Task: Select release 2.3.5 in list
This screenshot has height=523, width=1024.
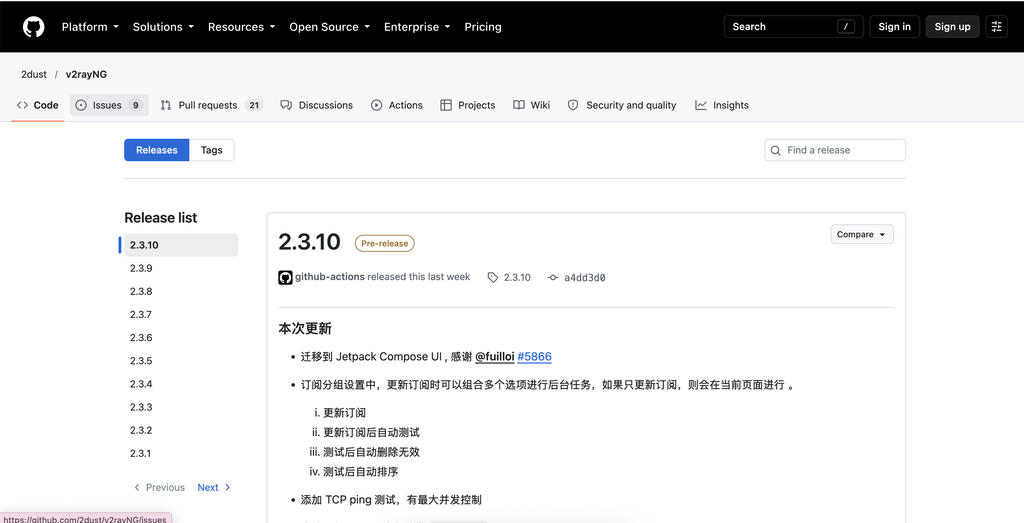Action: [181, 361]
